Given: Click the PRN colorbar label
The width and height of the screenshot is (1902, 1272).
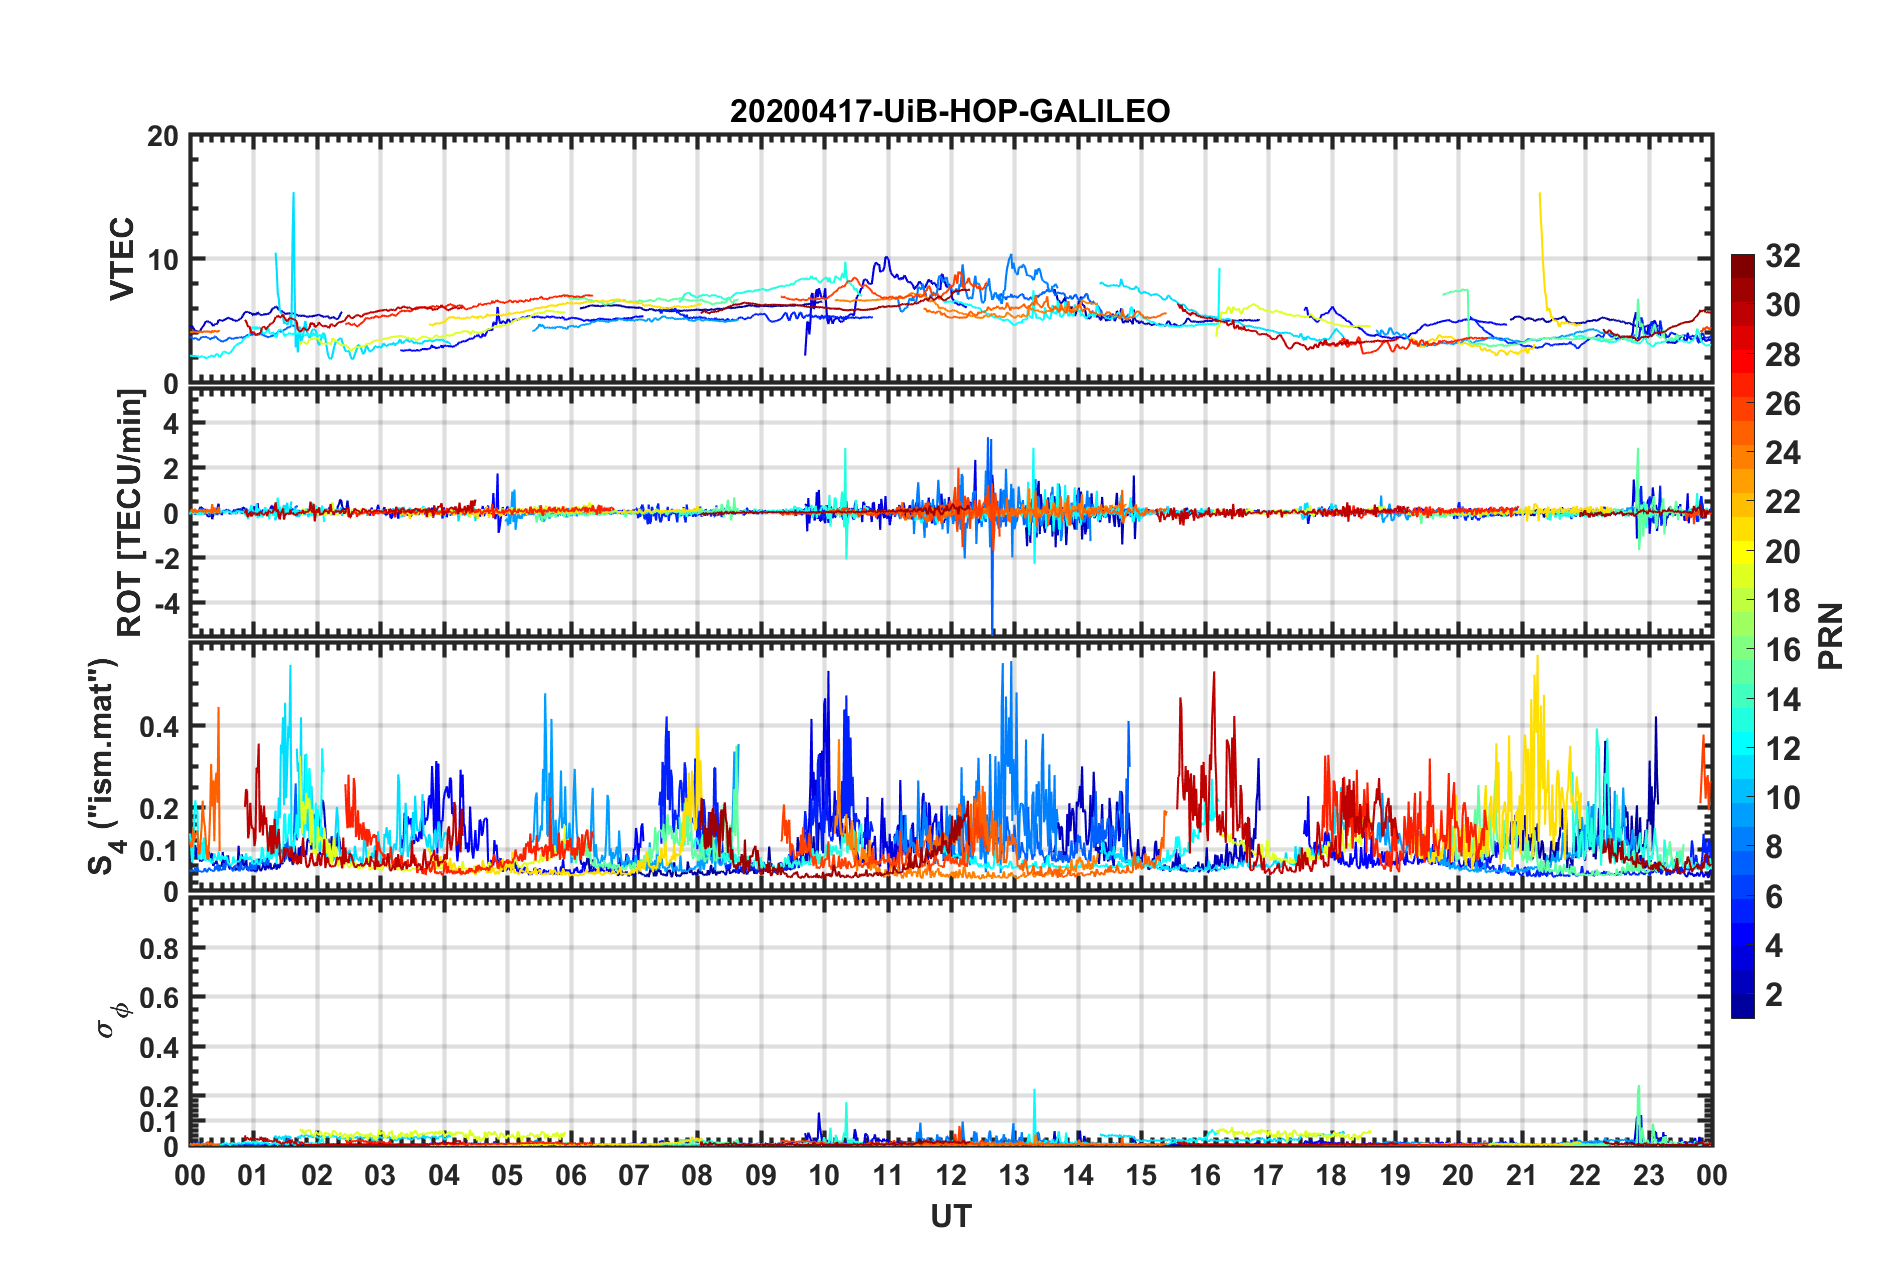Looking at the screenshot, I should click(1831, 636).
